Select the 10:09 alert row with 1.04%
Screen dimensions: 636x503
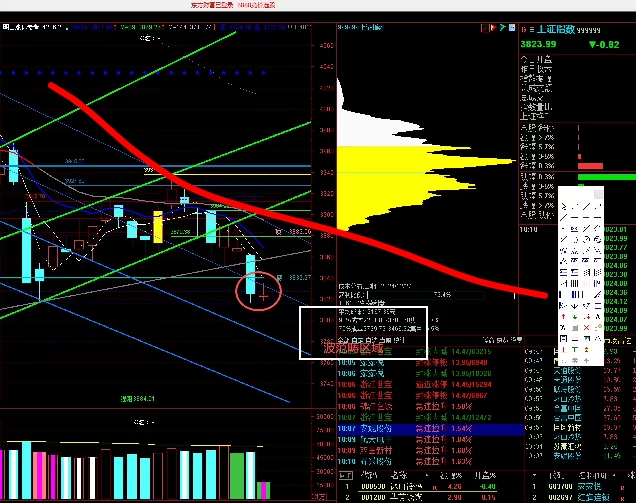click(x=428, y=439)
